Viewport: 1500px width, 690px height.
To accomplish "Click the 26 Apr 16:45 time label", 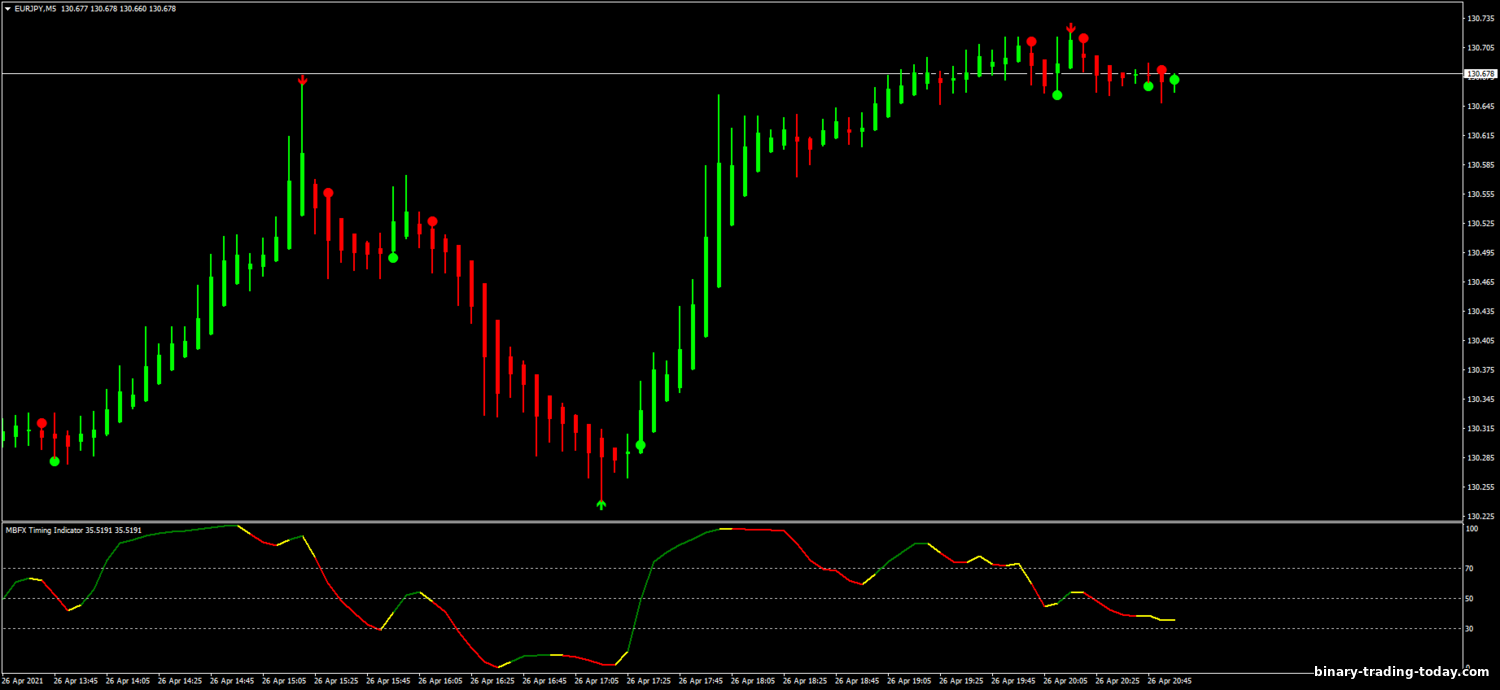I will (x=544, y=680).
